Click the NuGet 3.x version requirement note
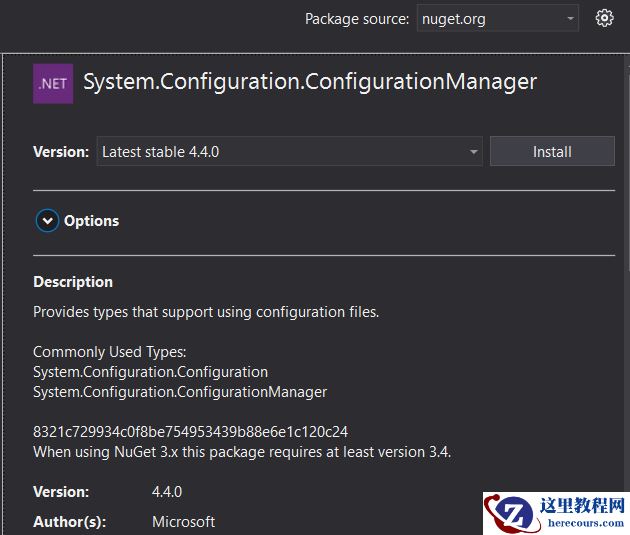The height and width of the screenshot is (535, 630). pos(242,452)
